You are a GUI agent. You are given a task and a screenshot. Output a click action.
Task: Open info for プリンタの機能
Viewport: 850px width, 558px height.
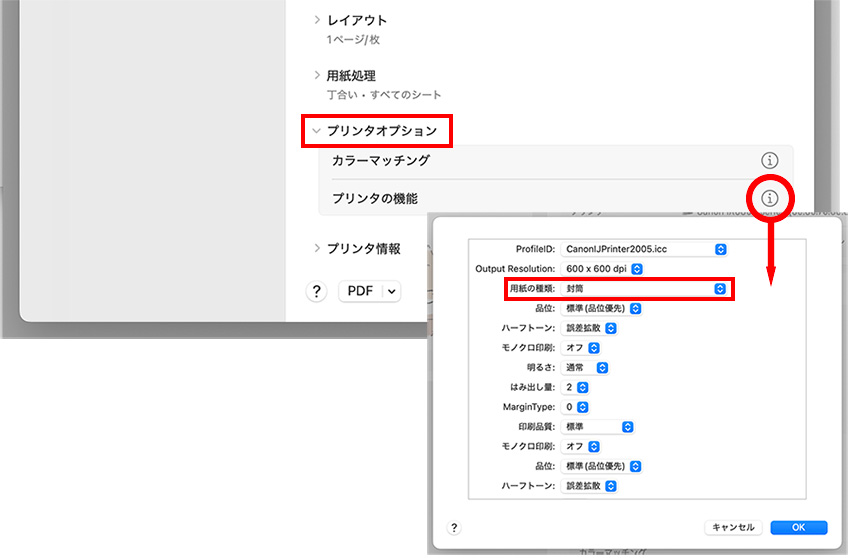[769, 198]
